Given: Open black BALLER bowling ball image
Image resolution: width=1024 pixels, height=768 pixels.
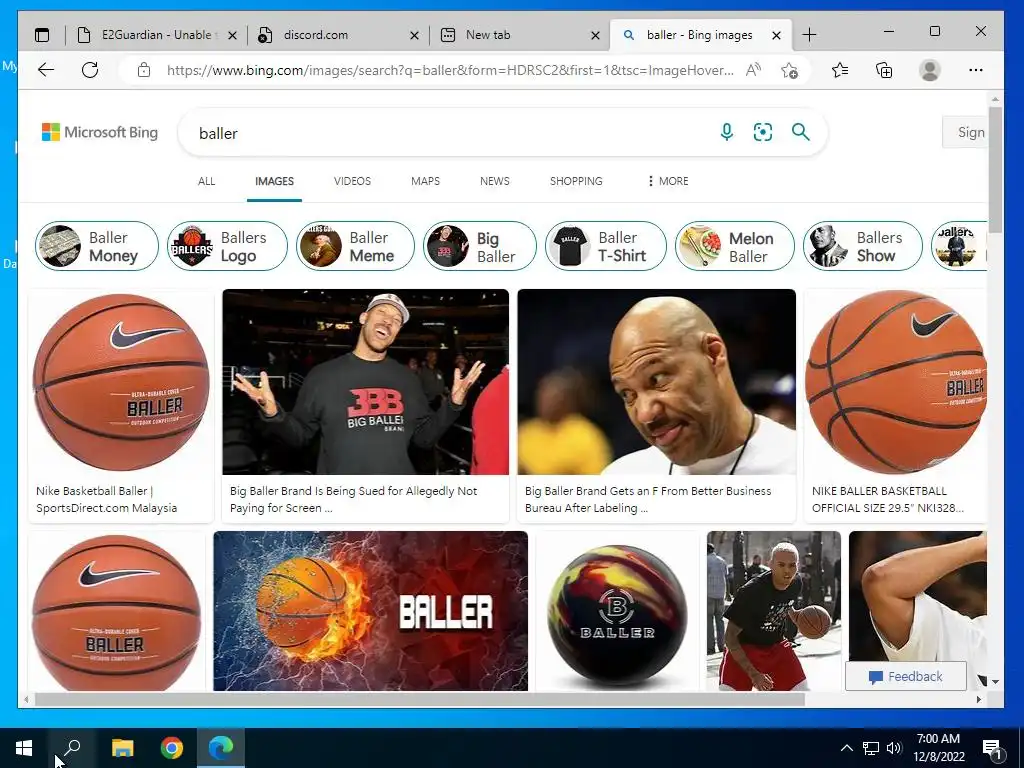Looking at the screenshot, I should point(617,611).
